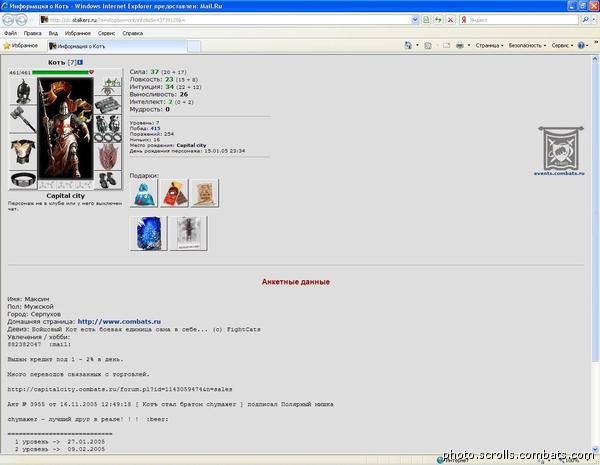Image resolution: width=600 pixels, height=465 pixels.
Task: Click the Back navigation button
Action: coord(8,20)
